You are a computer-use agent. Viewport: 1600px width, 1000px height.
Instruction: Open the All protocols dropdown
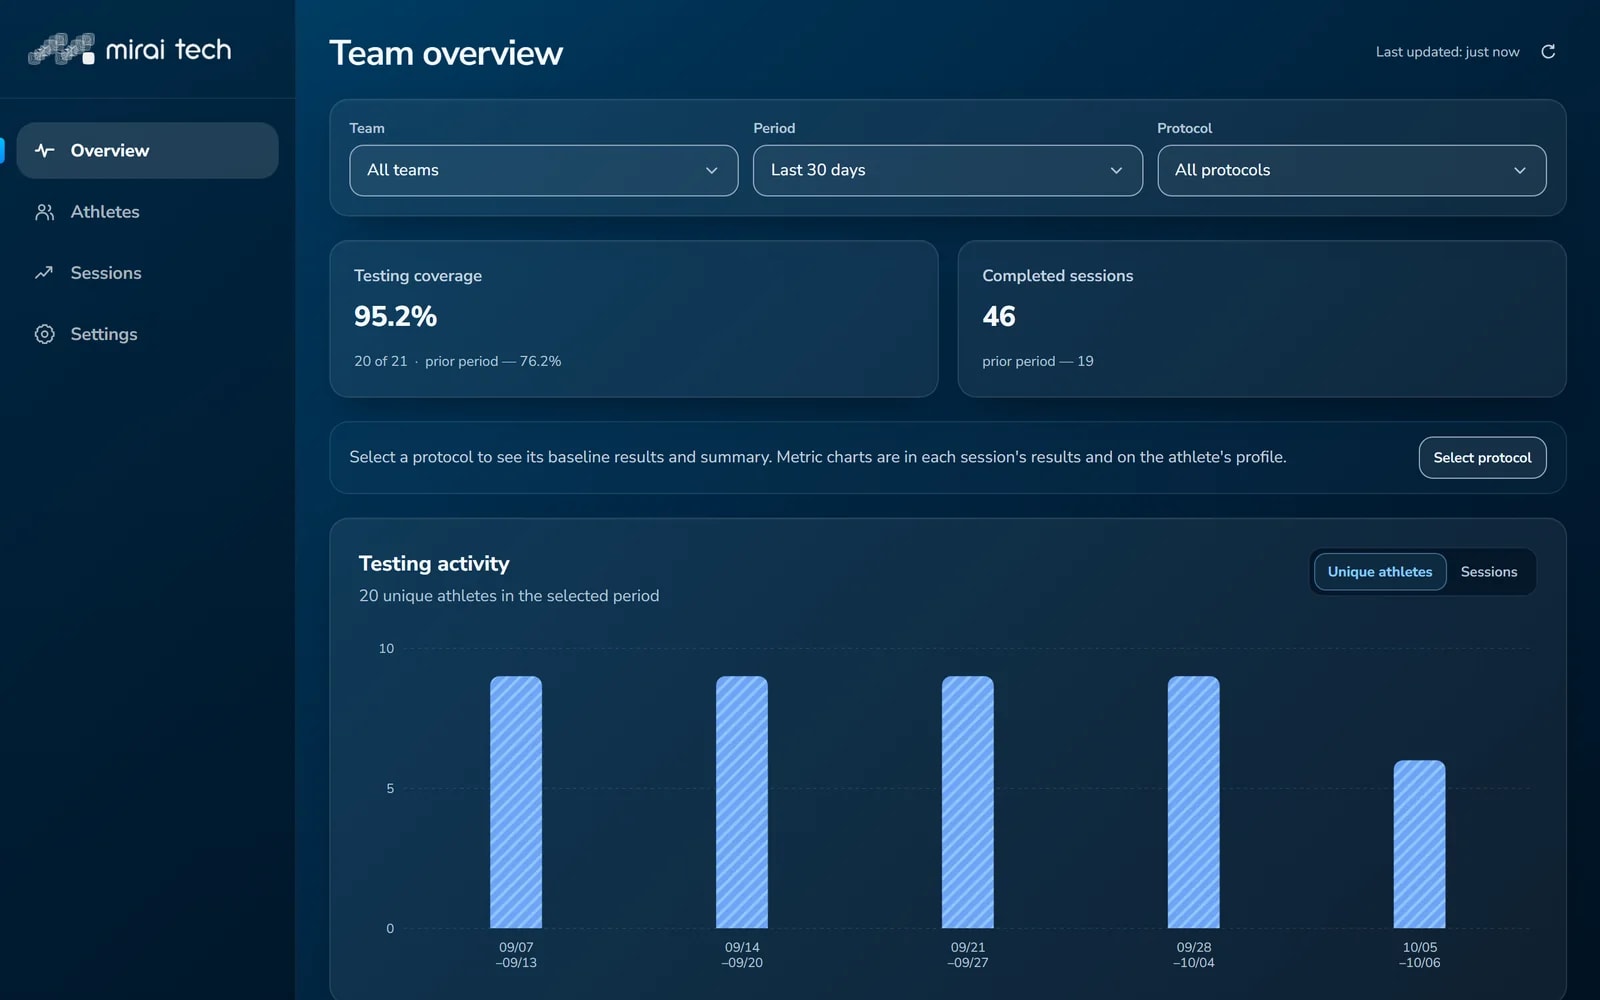(1352, 170)
